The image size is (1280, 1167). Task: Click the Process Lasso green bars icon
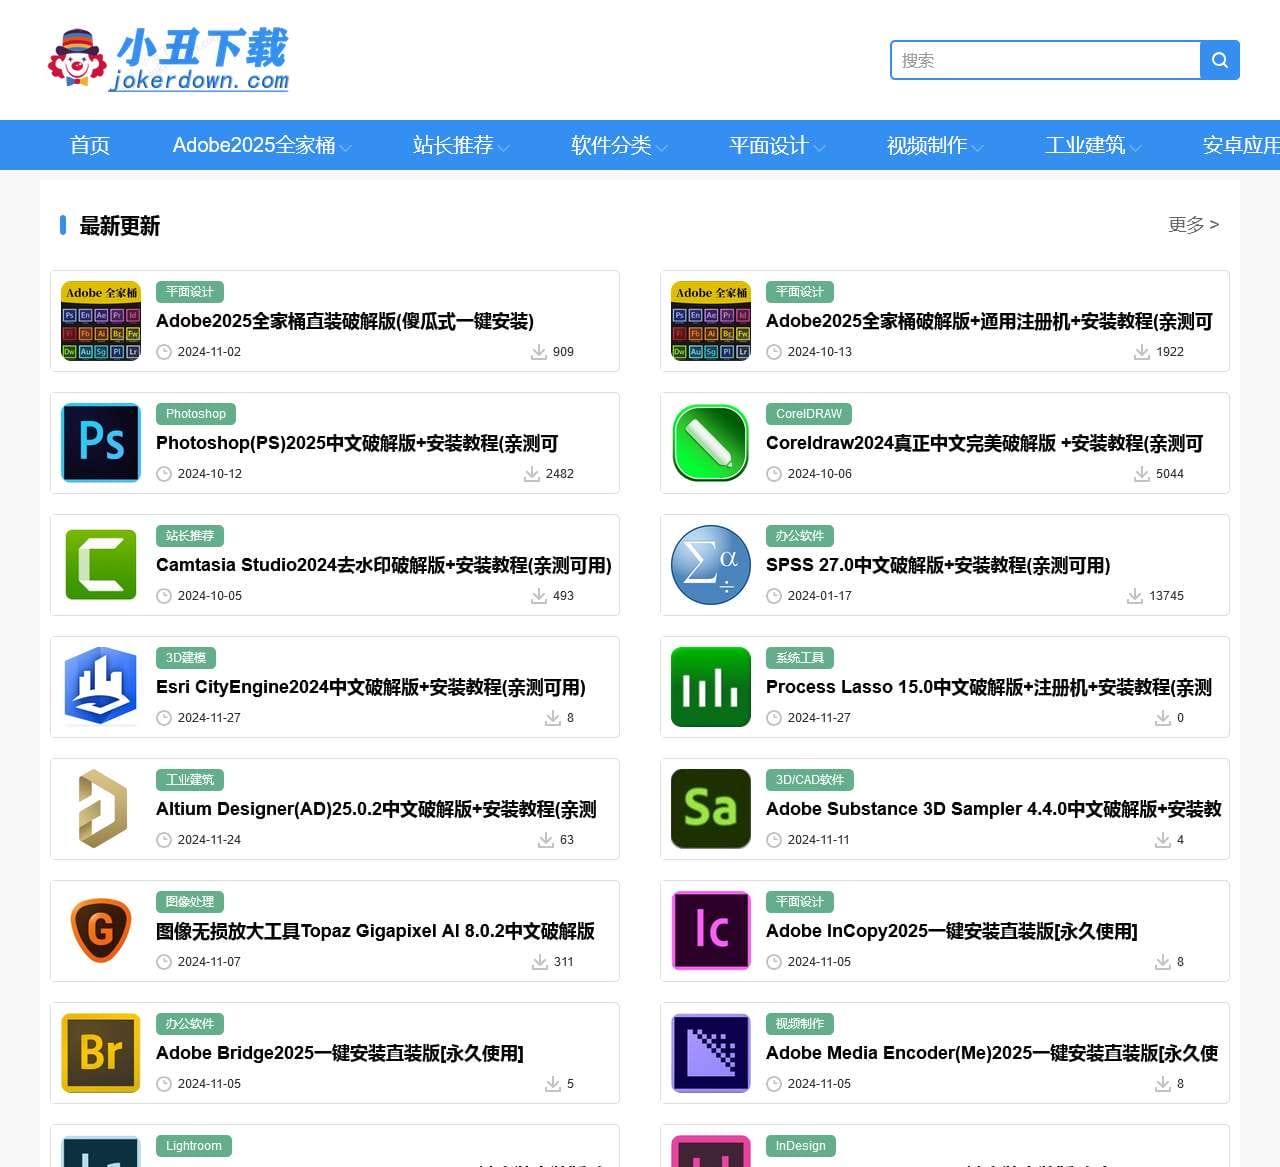711,687
